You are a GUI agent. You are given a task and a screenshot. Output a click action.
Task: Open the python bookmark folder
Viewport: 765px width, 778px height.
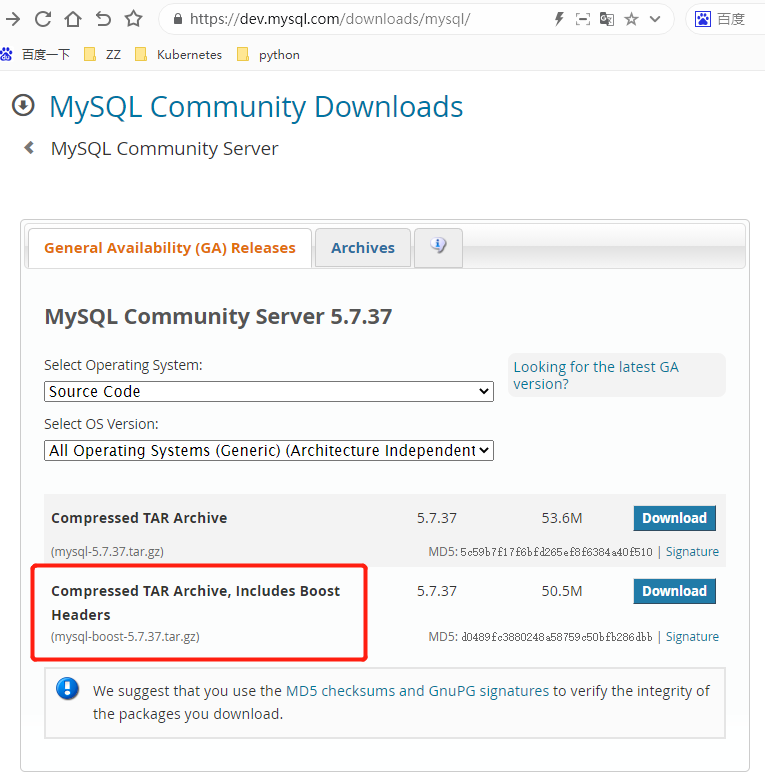268,55
